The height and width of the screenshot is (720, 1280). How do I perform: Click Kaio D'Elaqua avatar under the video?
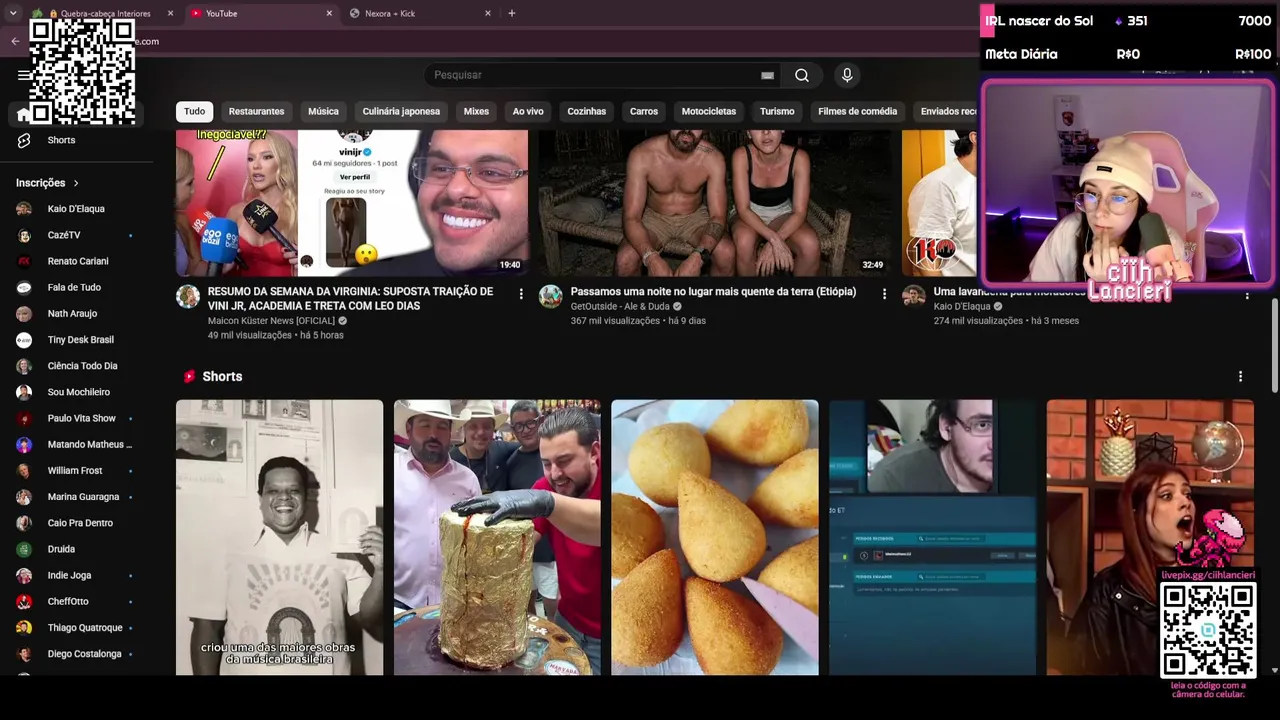tap(914, 296)
